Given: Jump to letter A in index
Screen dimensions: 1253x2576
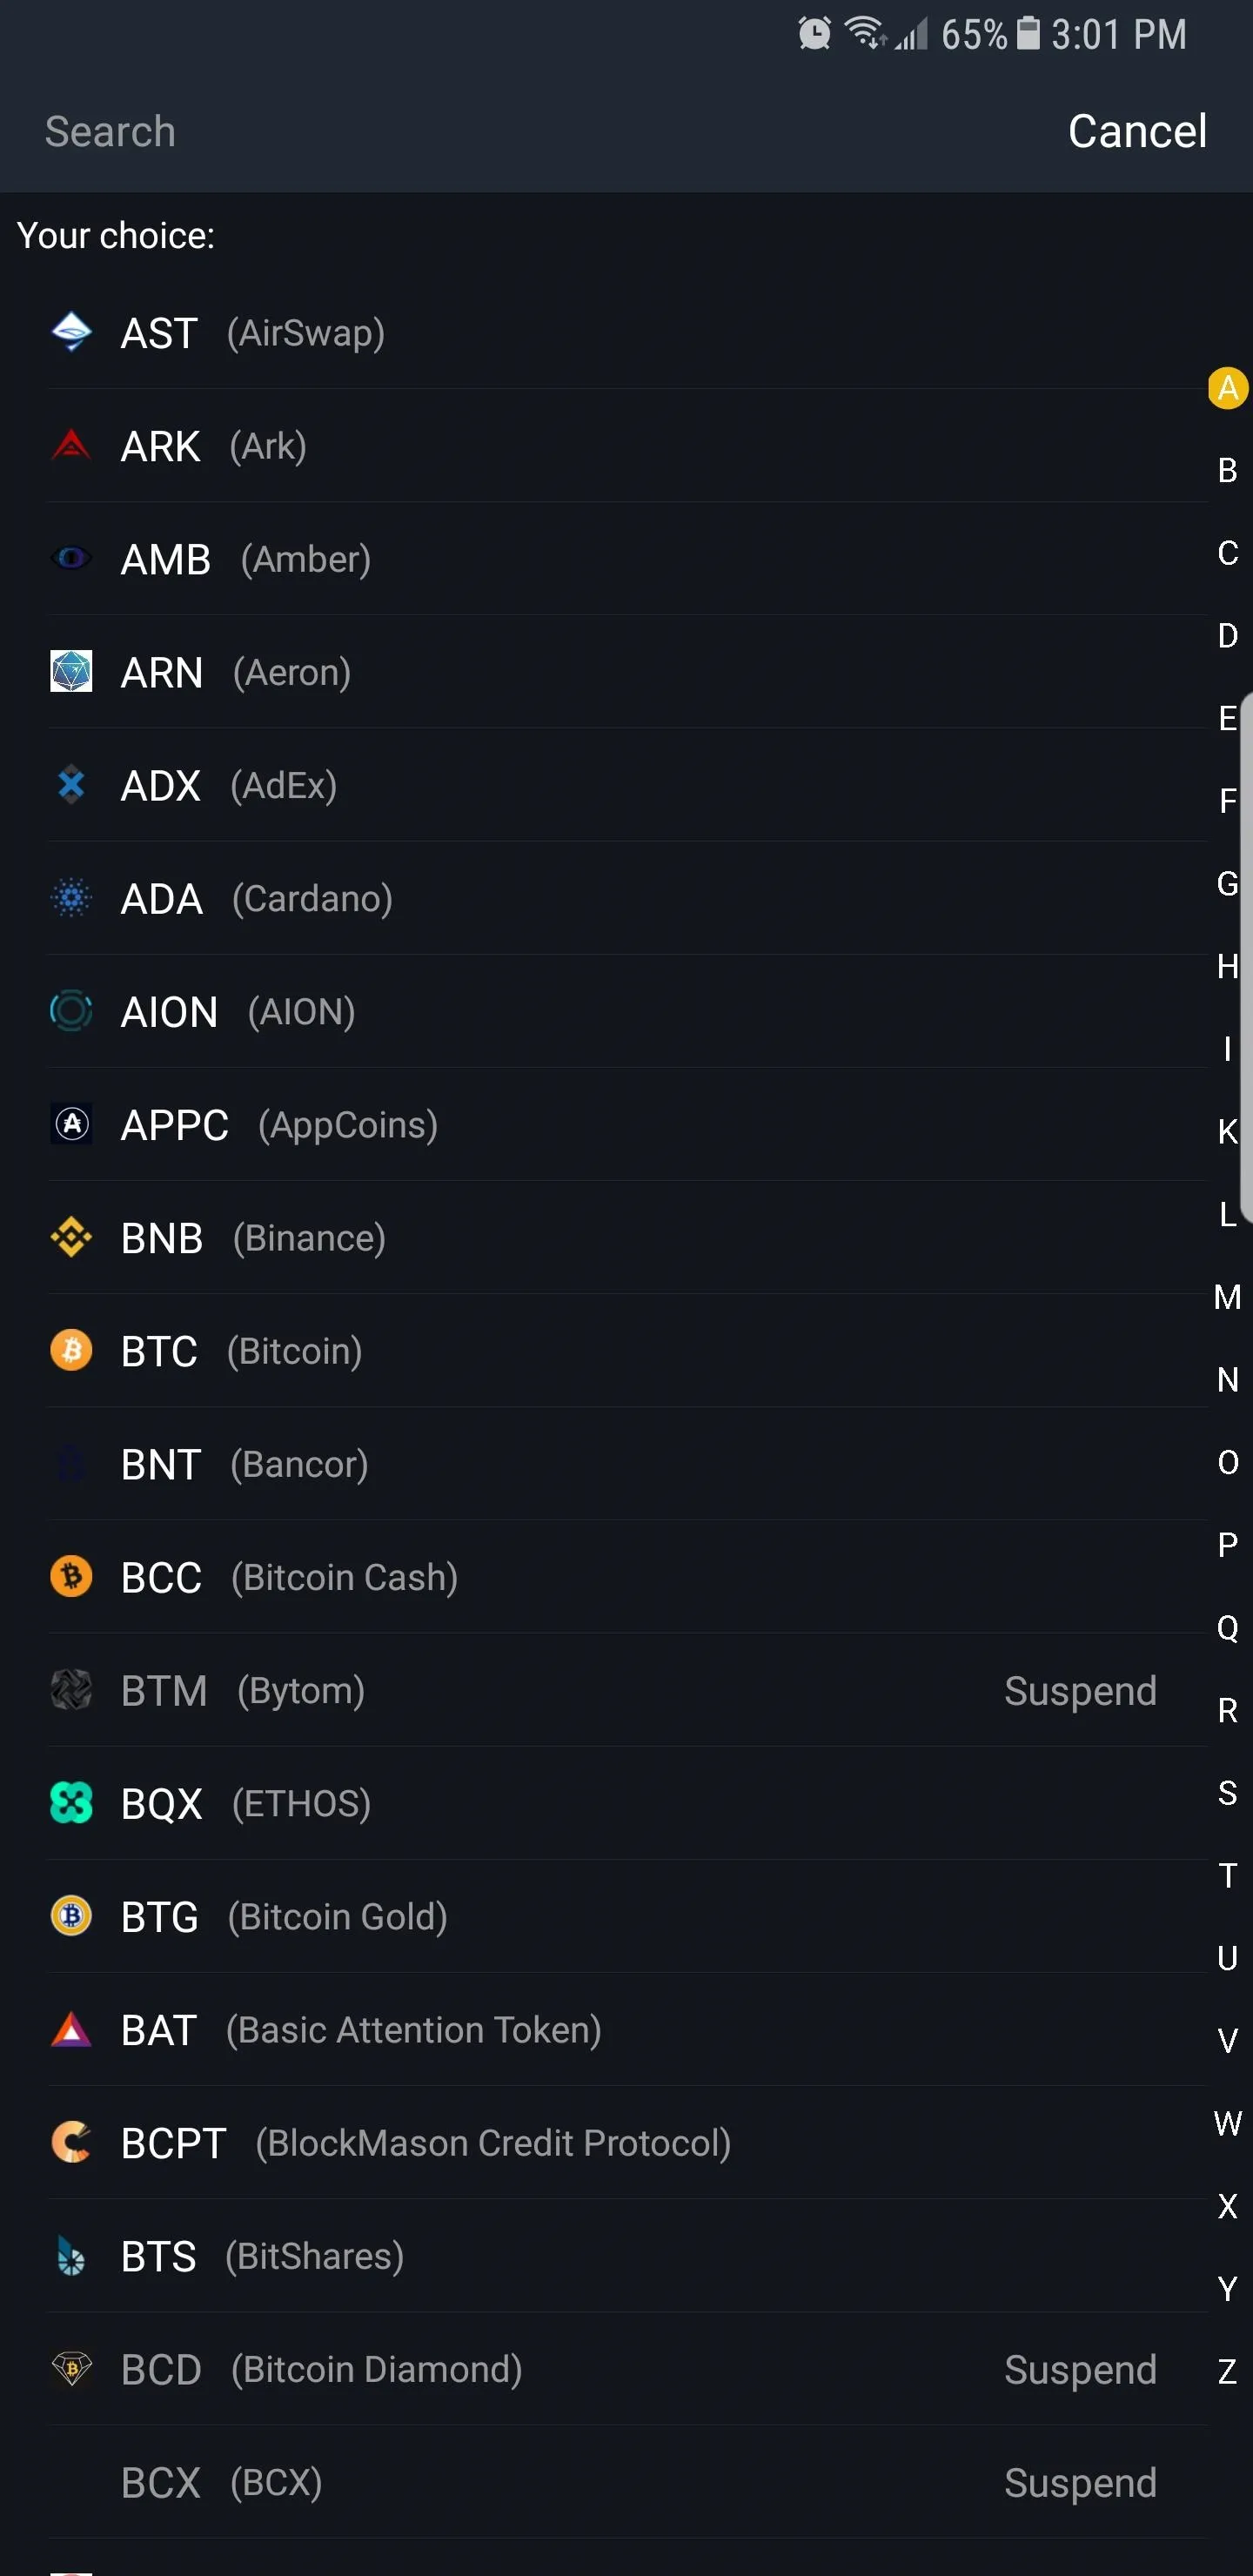Looking at the screenshot, I should click(1227, 388).
